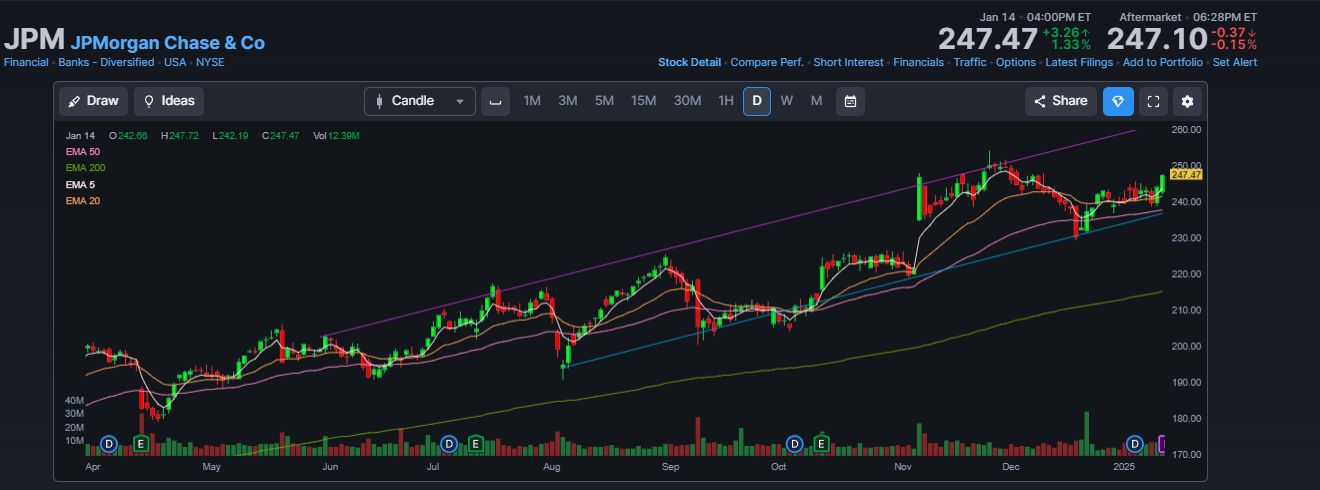Open the chart settings gear
Screen dimensions: 1320x490
coord(1188,101)
